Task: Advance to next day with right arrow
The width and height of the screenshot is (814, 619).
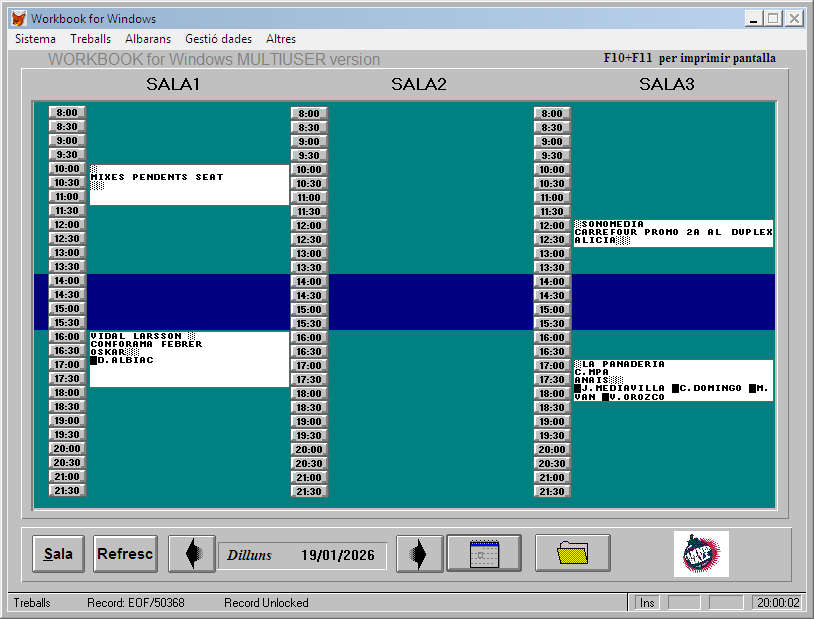Action: [419, 554]
